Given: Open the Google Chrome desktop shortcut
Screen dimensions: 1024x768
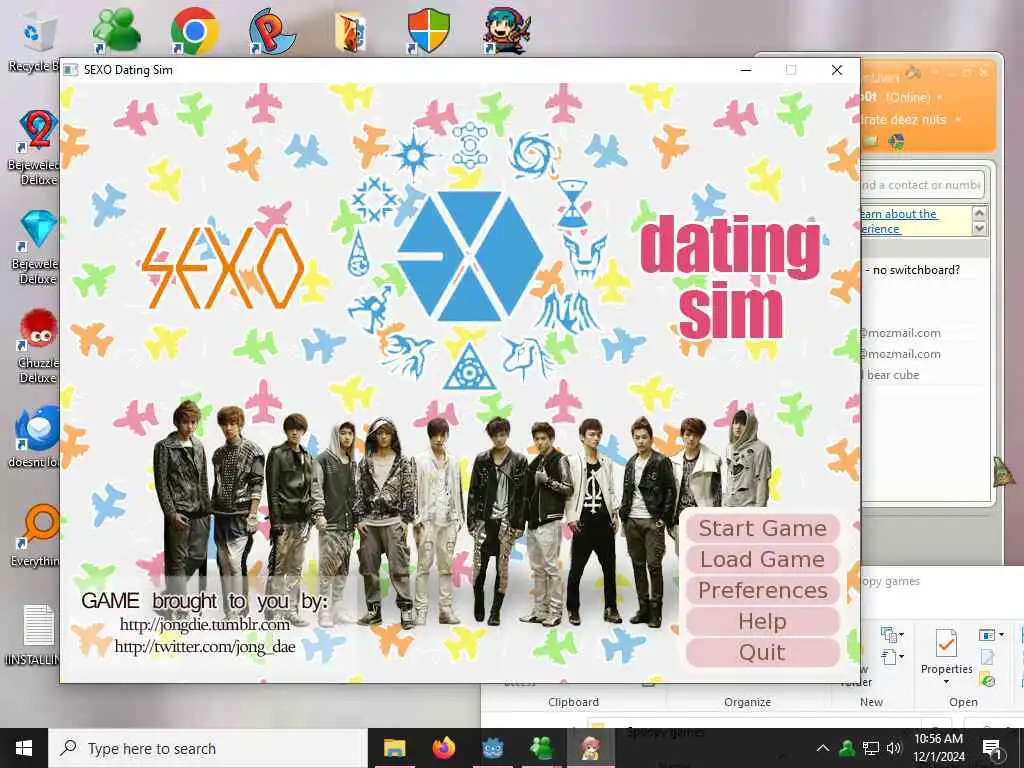Looking at the screenshot, I should click(x=194, y=31).
